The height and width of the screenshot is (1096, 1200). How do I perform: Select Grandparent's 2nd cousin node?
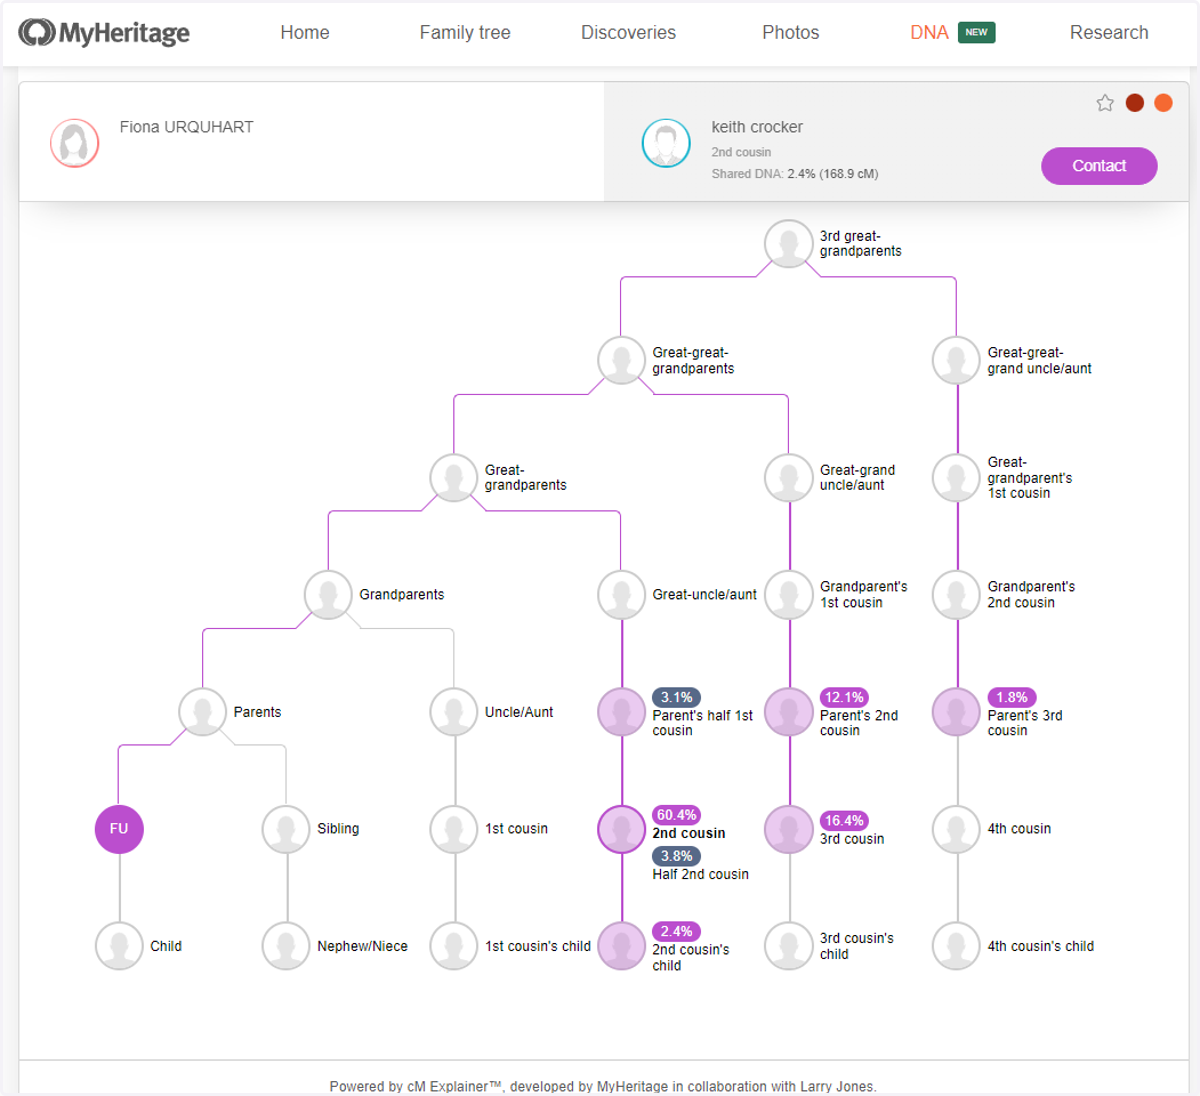tap(957, 595)
